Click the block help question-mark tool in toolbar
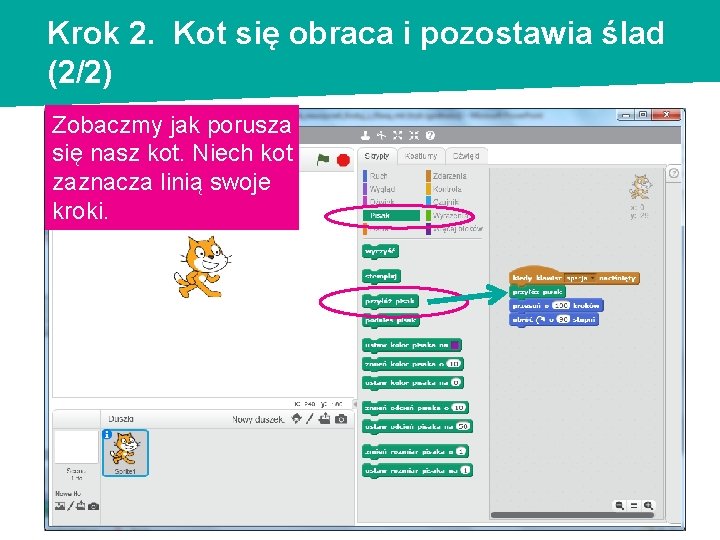 coord(430,135)
